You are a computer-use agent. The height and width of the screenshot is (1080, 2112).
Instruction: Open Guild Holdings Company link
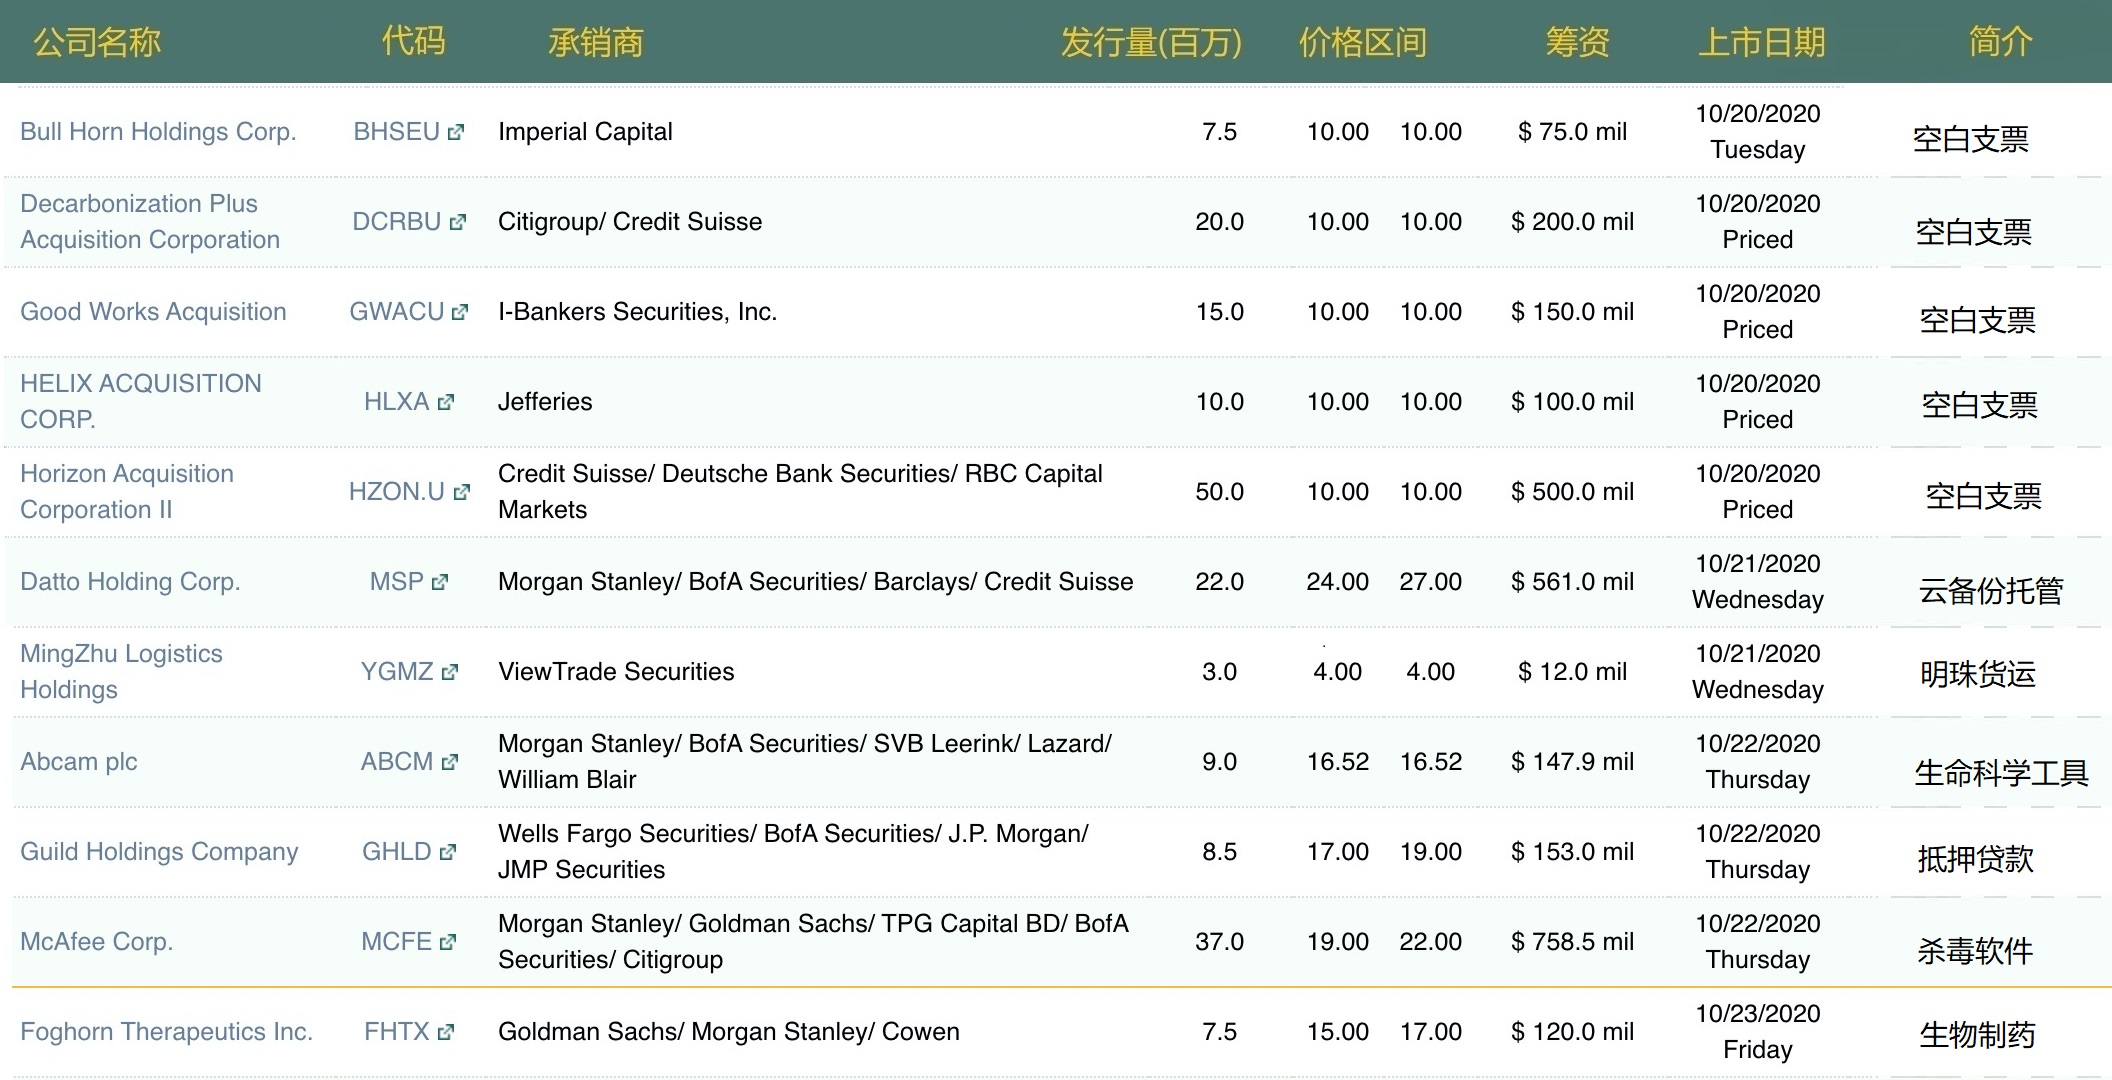[x=159, y=852]
